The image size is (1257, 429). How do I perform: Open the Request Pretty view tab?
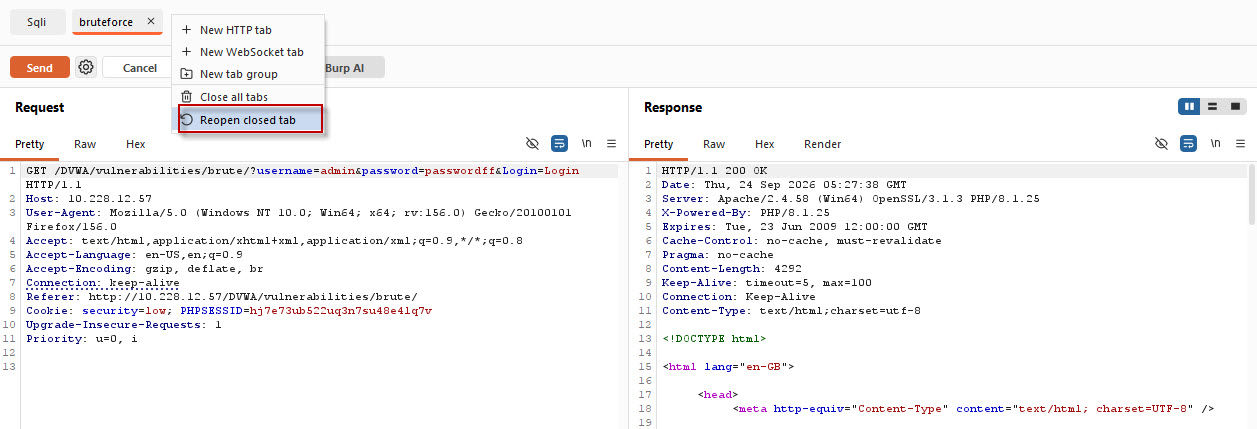(30, 144)
